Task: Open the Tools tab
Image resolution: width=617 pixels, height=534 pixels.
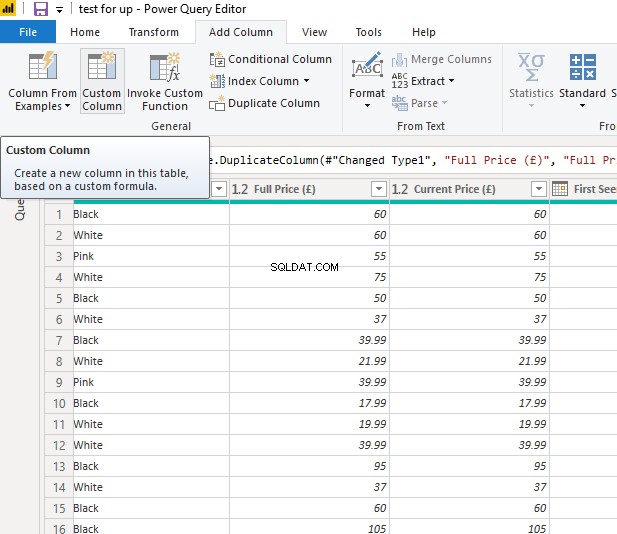Action: point(369,32)
